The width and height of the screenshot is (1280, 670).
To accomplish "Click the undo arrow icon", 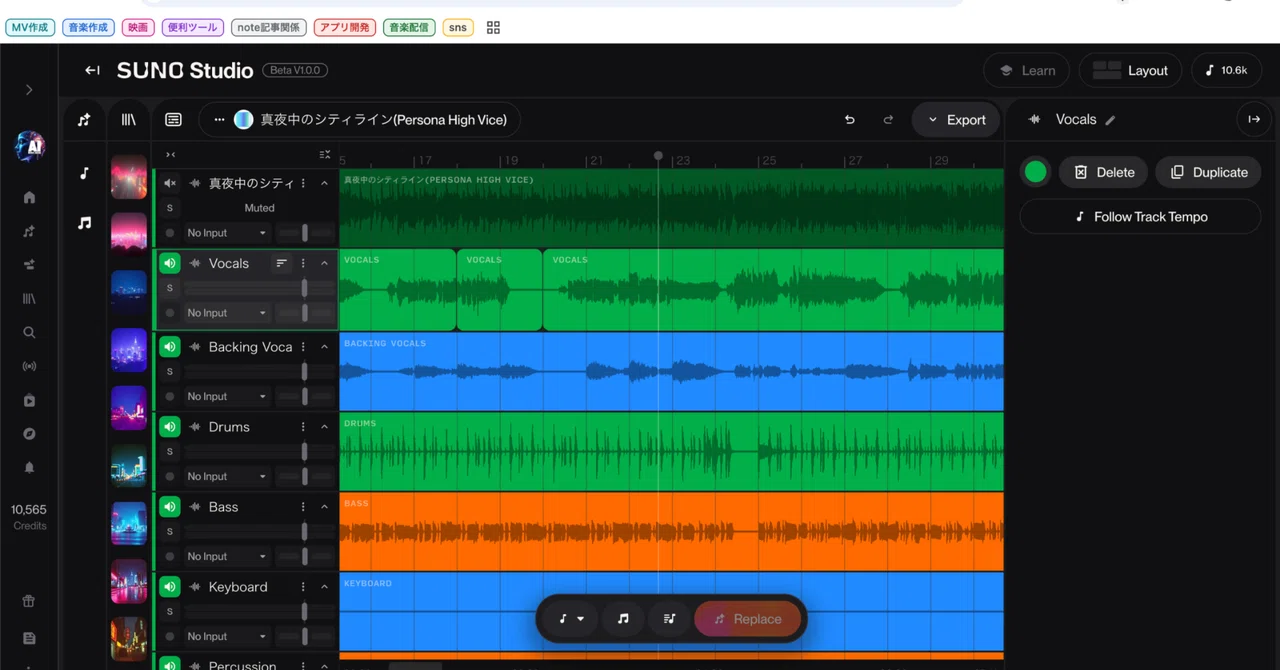I will 850,120.
